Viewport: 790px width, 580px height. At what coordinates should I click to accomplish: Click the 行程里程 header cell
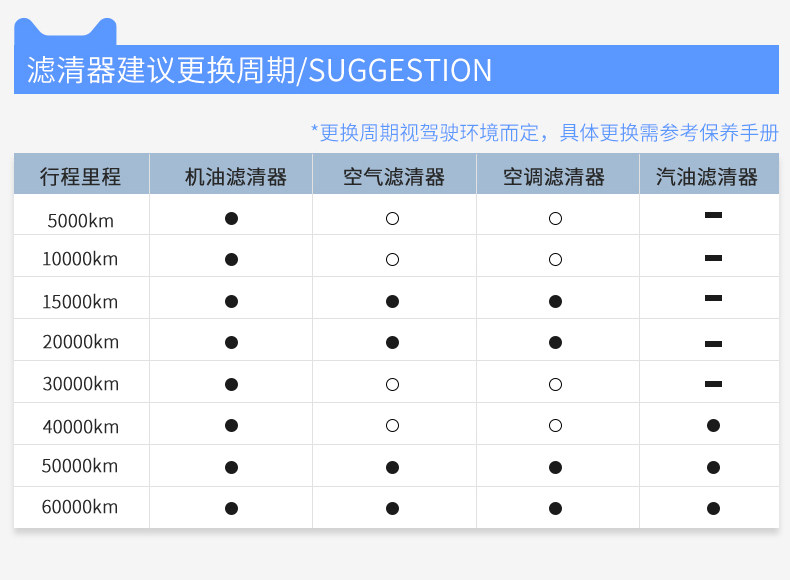80,177
